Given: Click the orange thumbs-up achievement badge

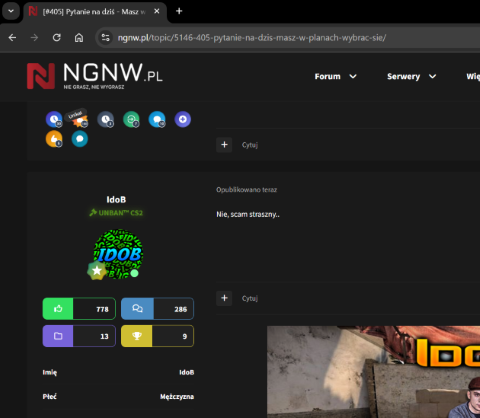Looking at the screenshot, I should pos(54,139).
